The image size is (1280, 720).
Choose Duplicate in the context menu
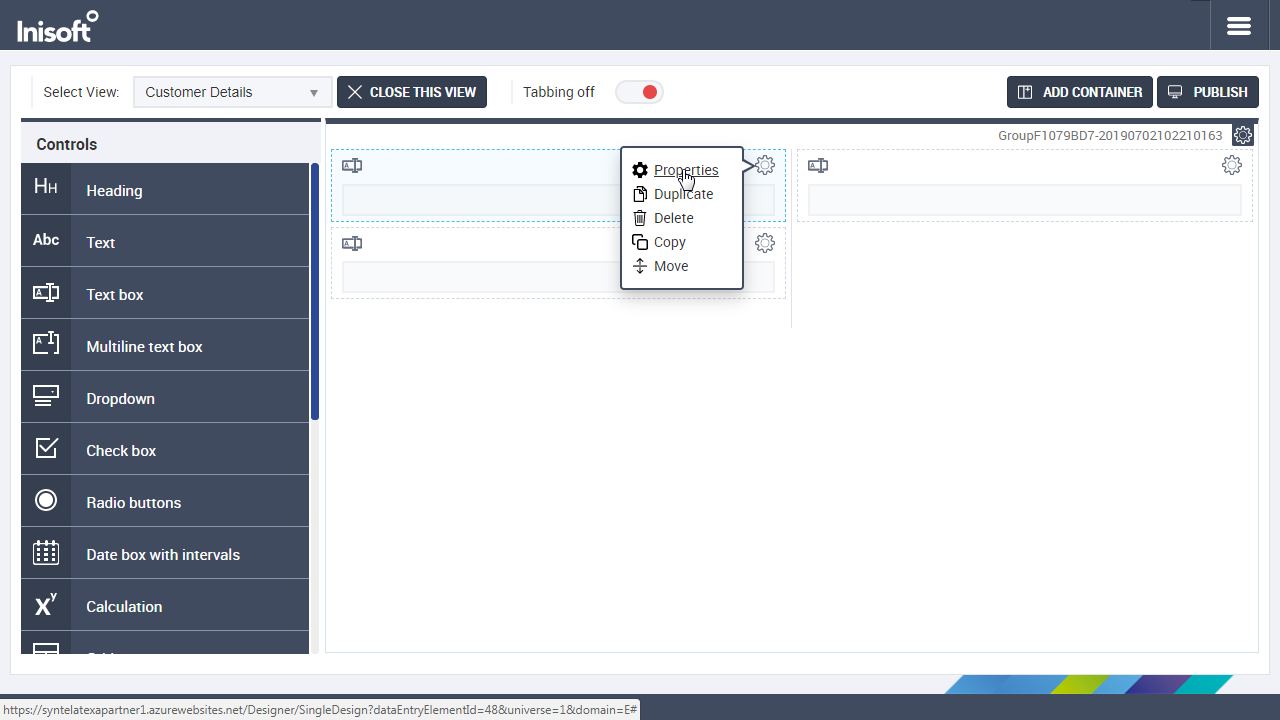pyautogui.click(x=683, y=194)
